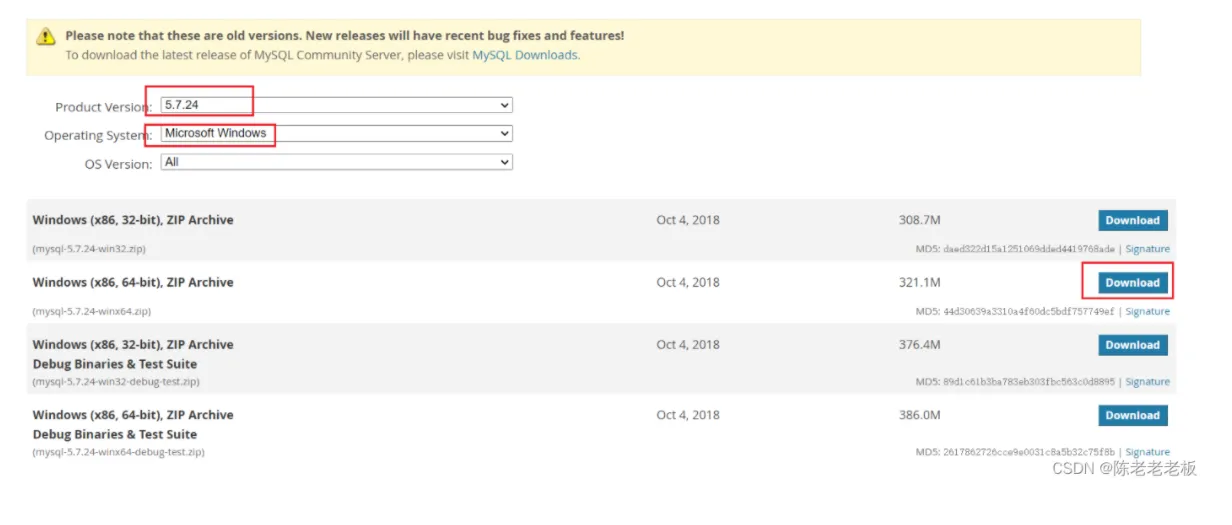Image resolution: width=1232 pixels, height=525 pixels.
Task: View Signature for win32 debug-test archive
Action: 1147,381
